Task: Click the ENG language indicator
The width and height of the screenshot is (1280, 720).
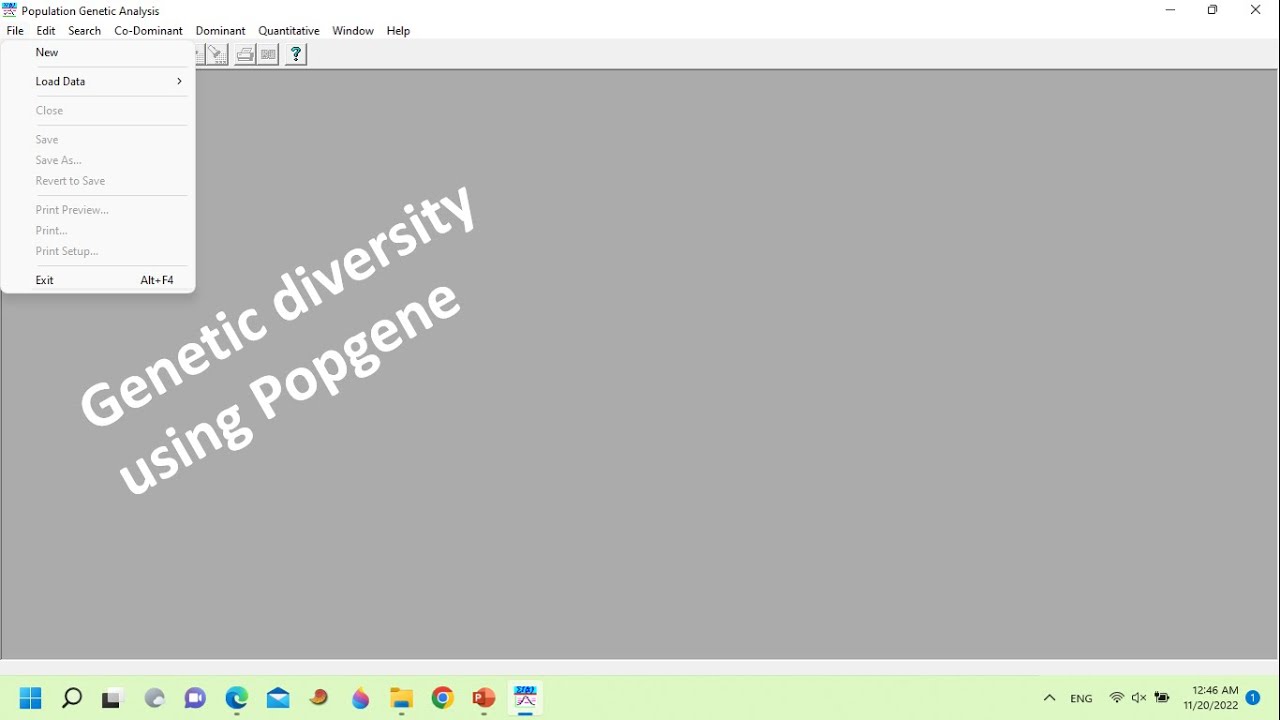Action: pos(1081,698)
